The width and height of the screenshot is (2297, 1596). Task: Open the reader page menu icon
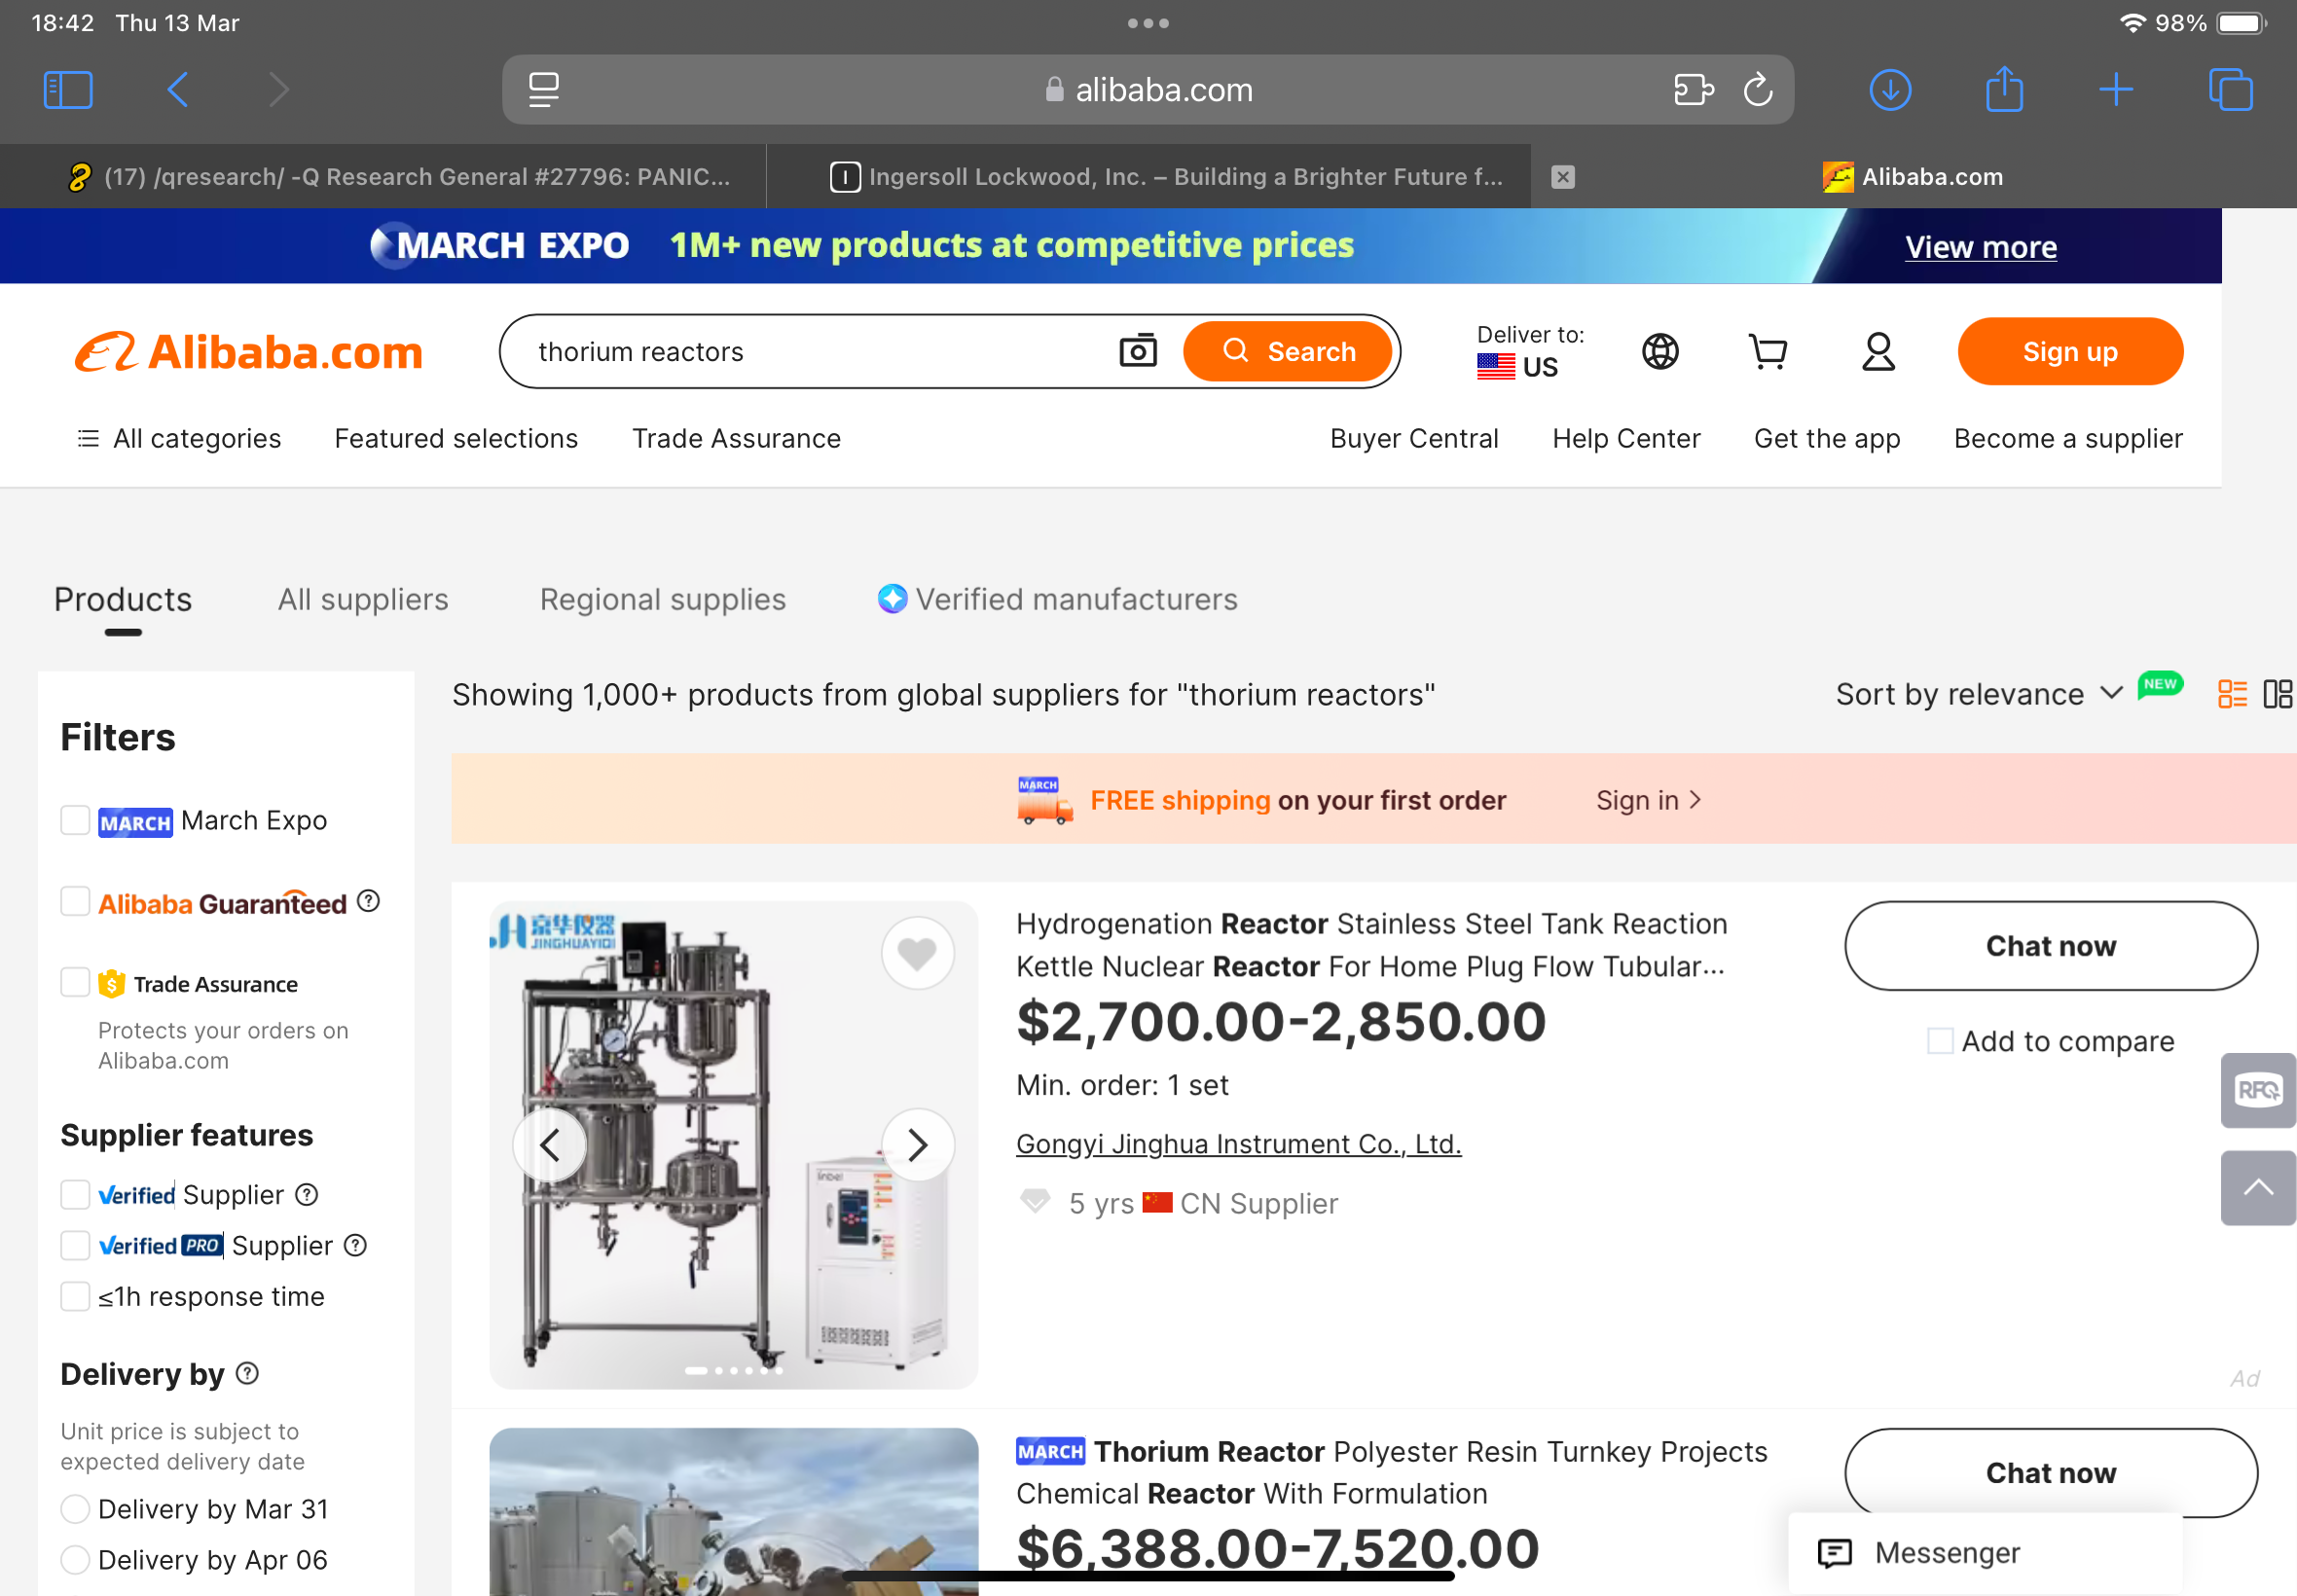(544, 90)
